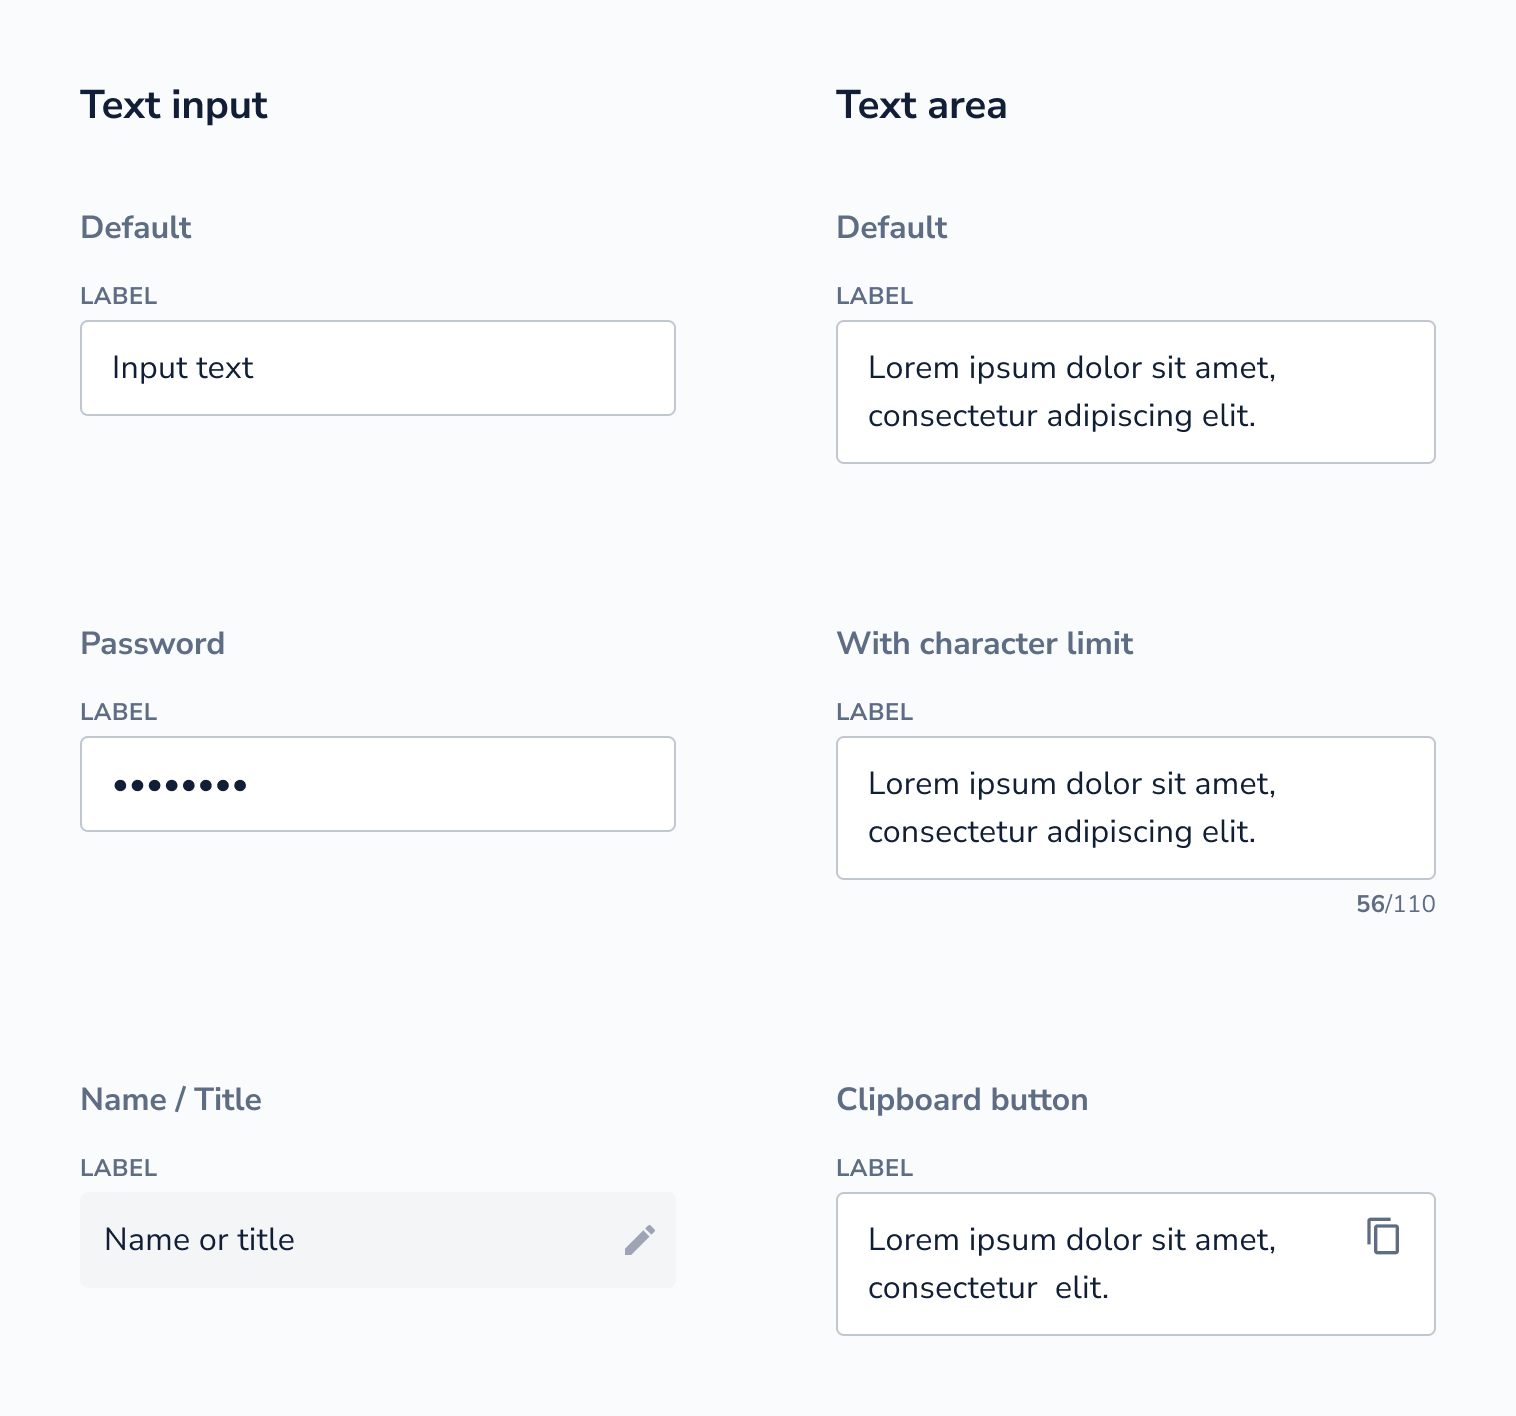Click the pencil edit icon
Viewport: 1516px width, 1416px height.
[x=640, y=1240]
